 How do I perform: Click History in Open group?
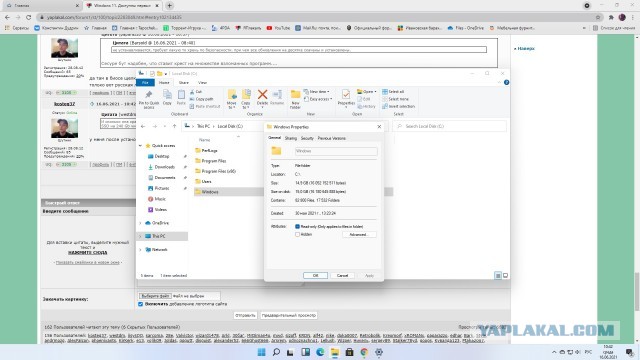click(x=366, y=106)
